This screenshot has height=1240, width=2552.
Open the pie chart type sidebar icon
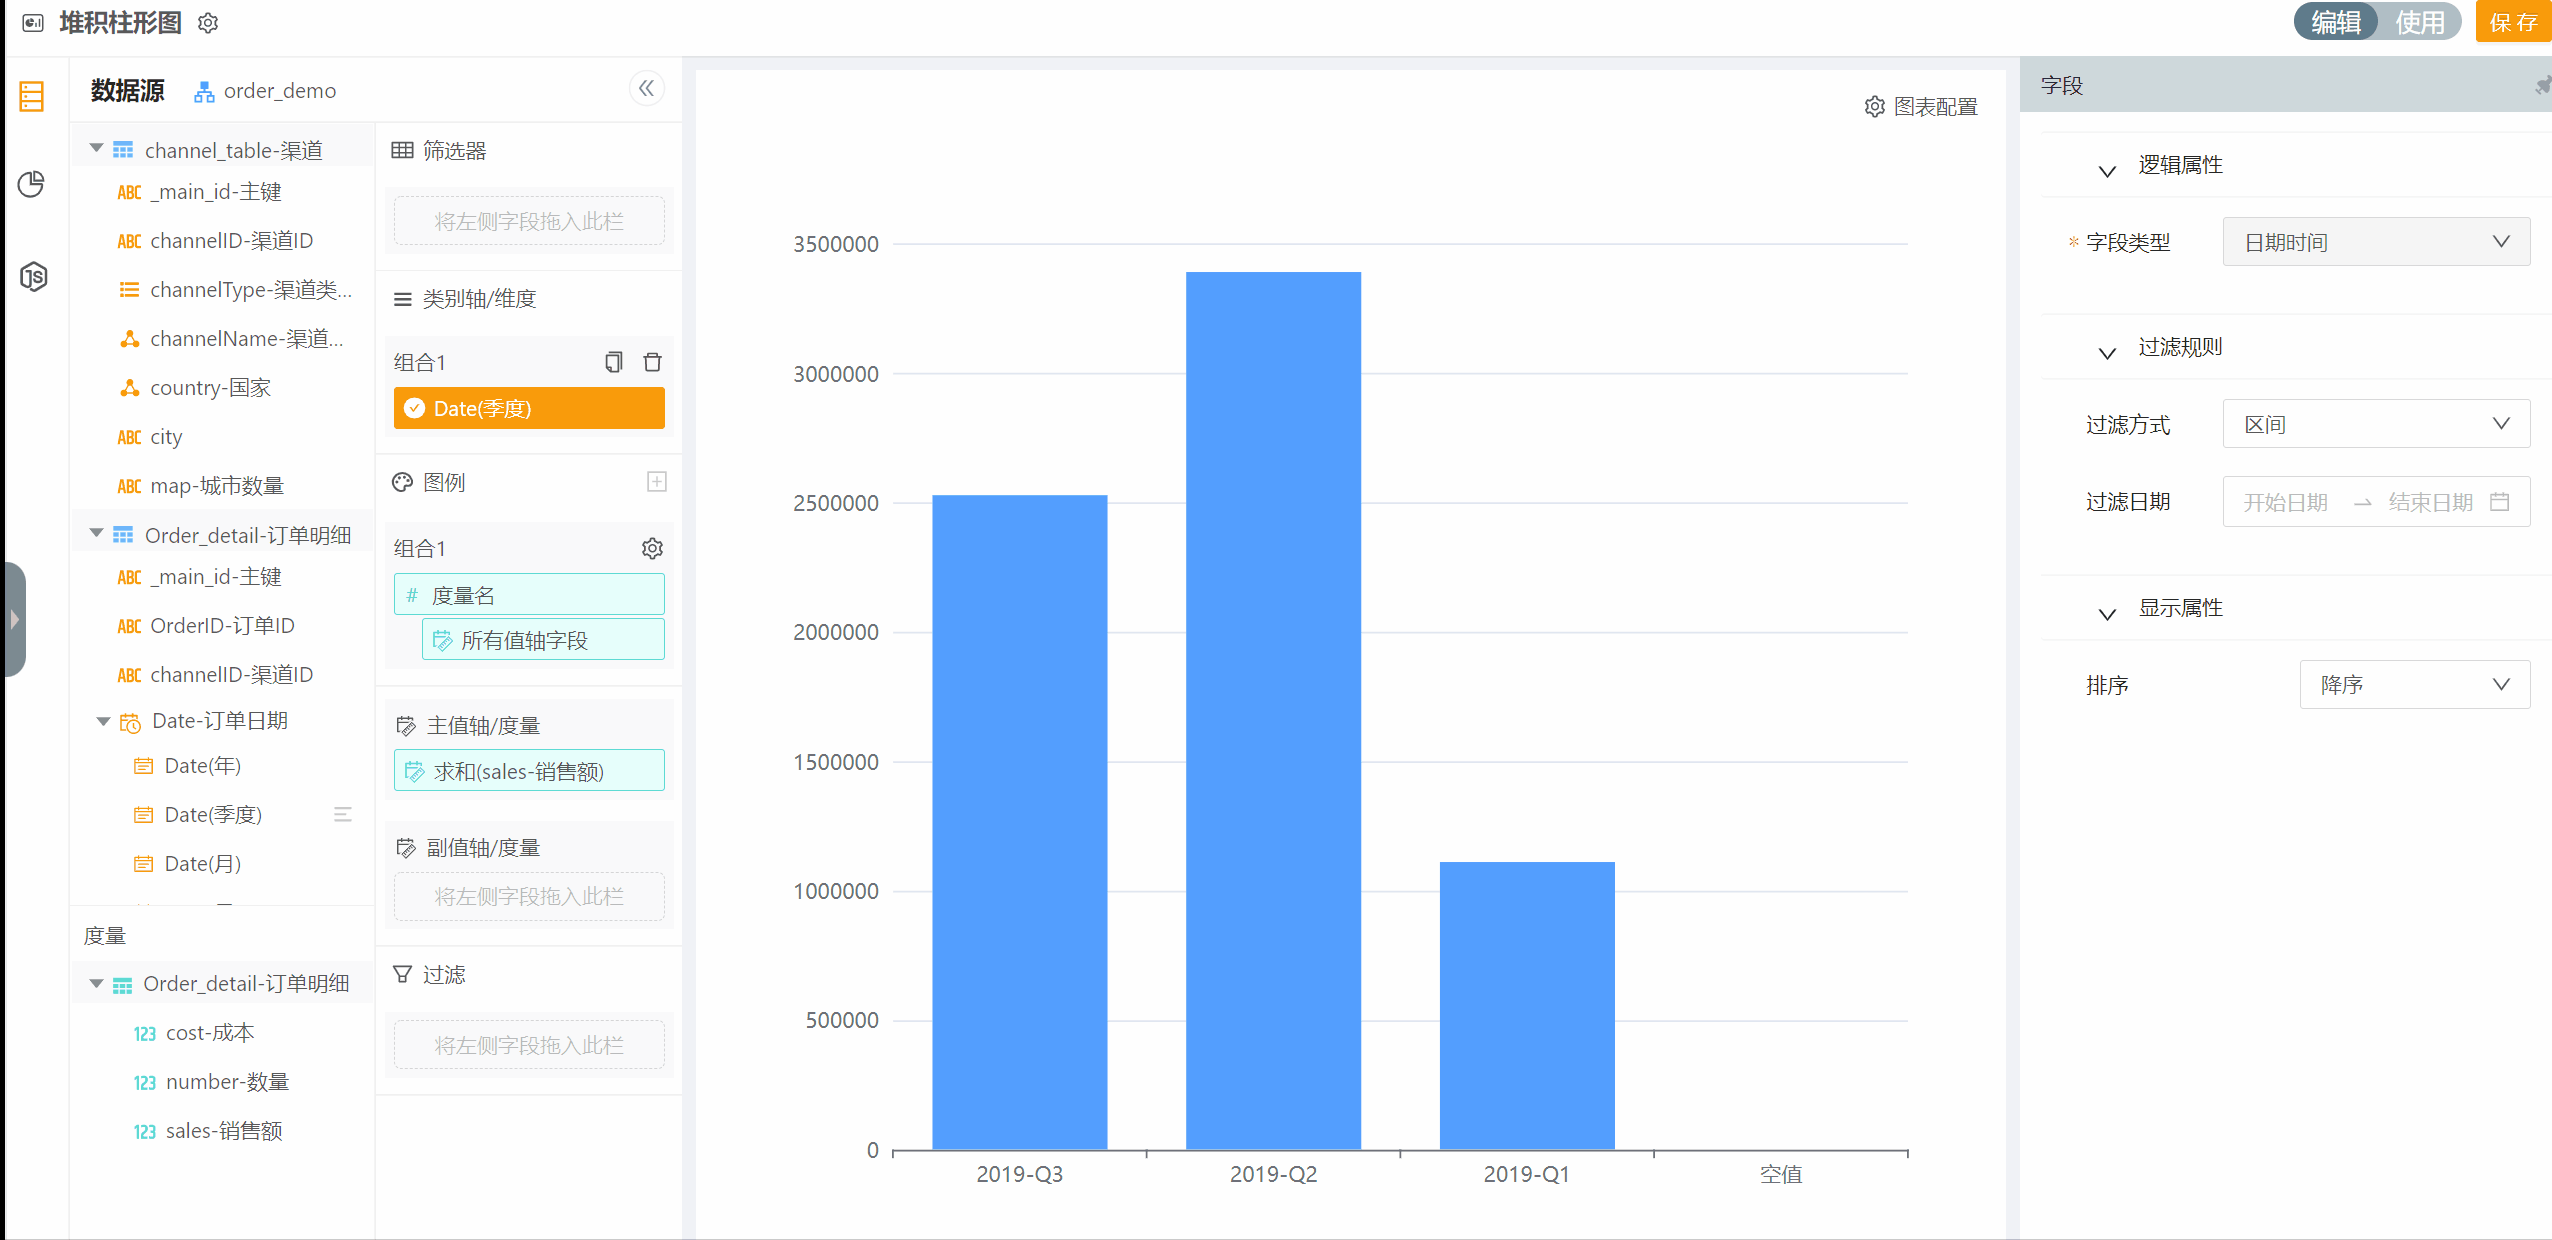[x=32, y=184]
